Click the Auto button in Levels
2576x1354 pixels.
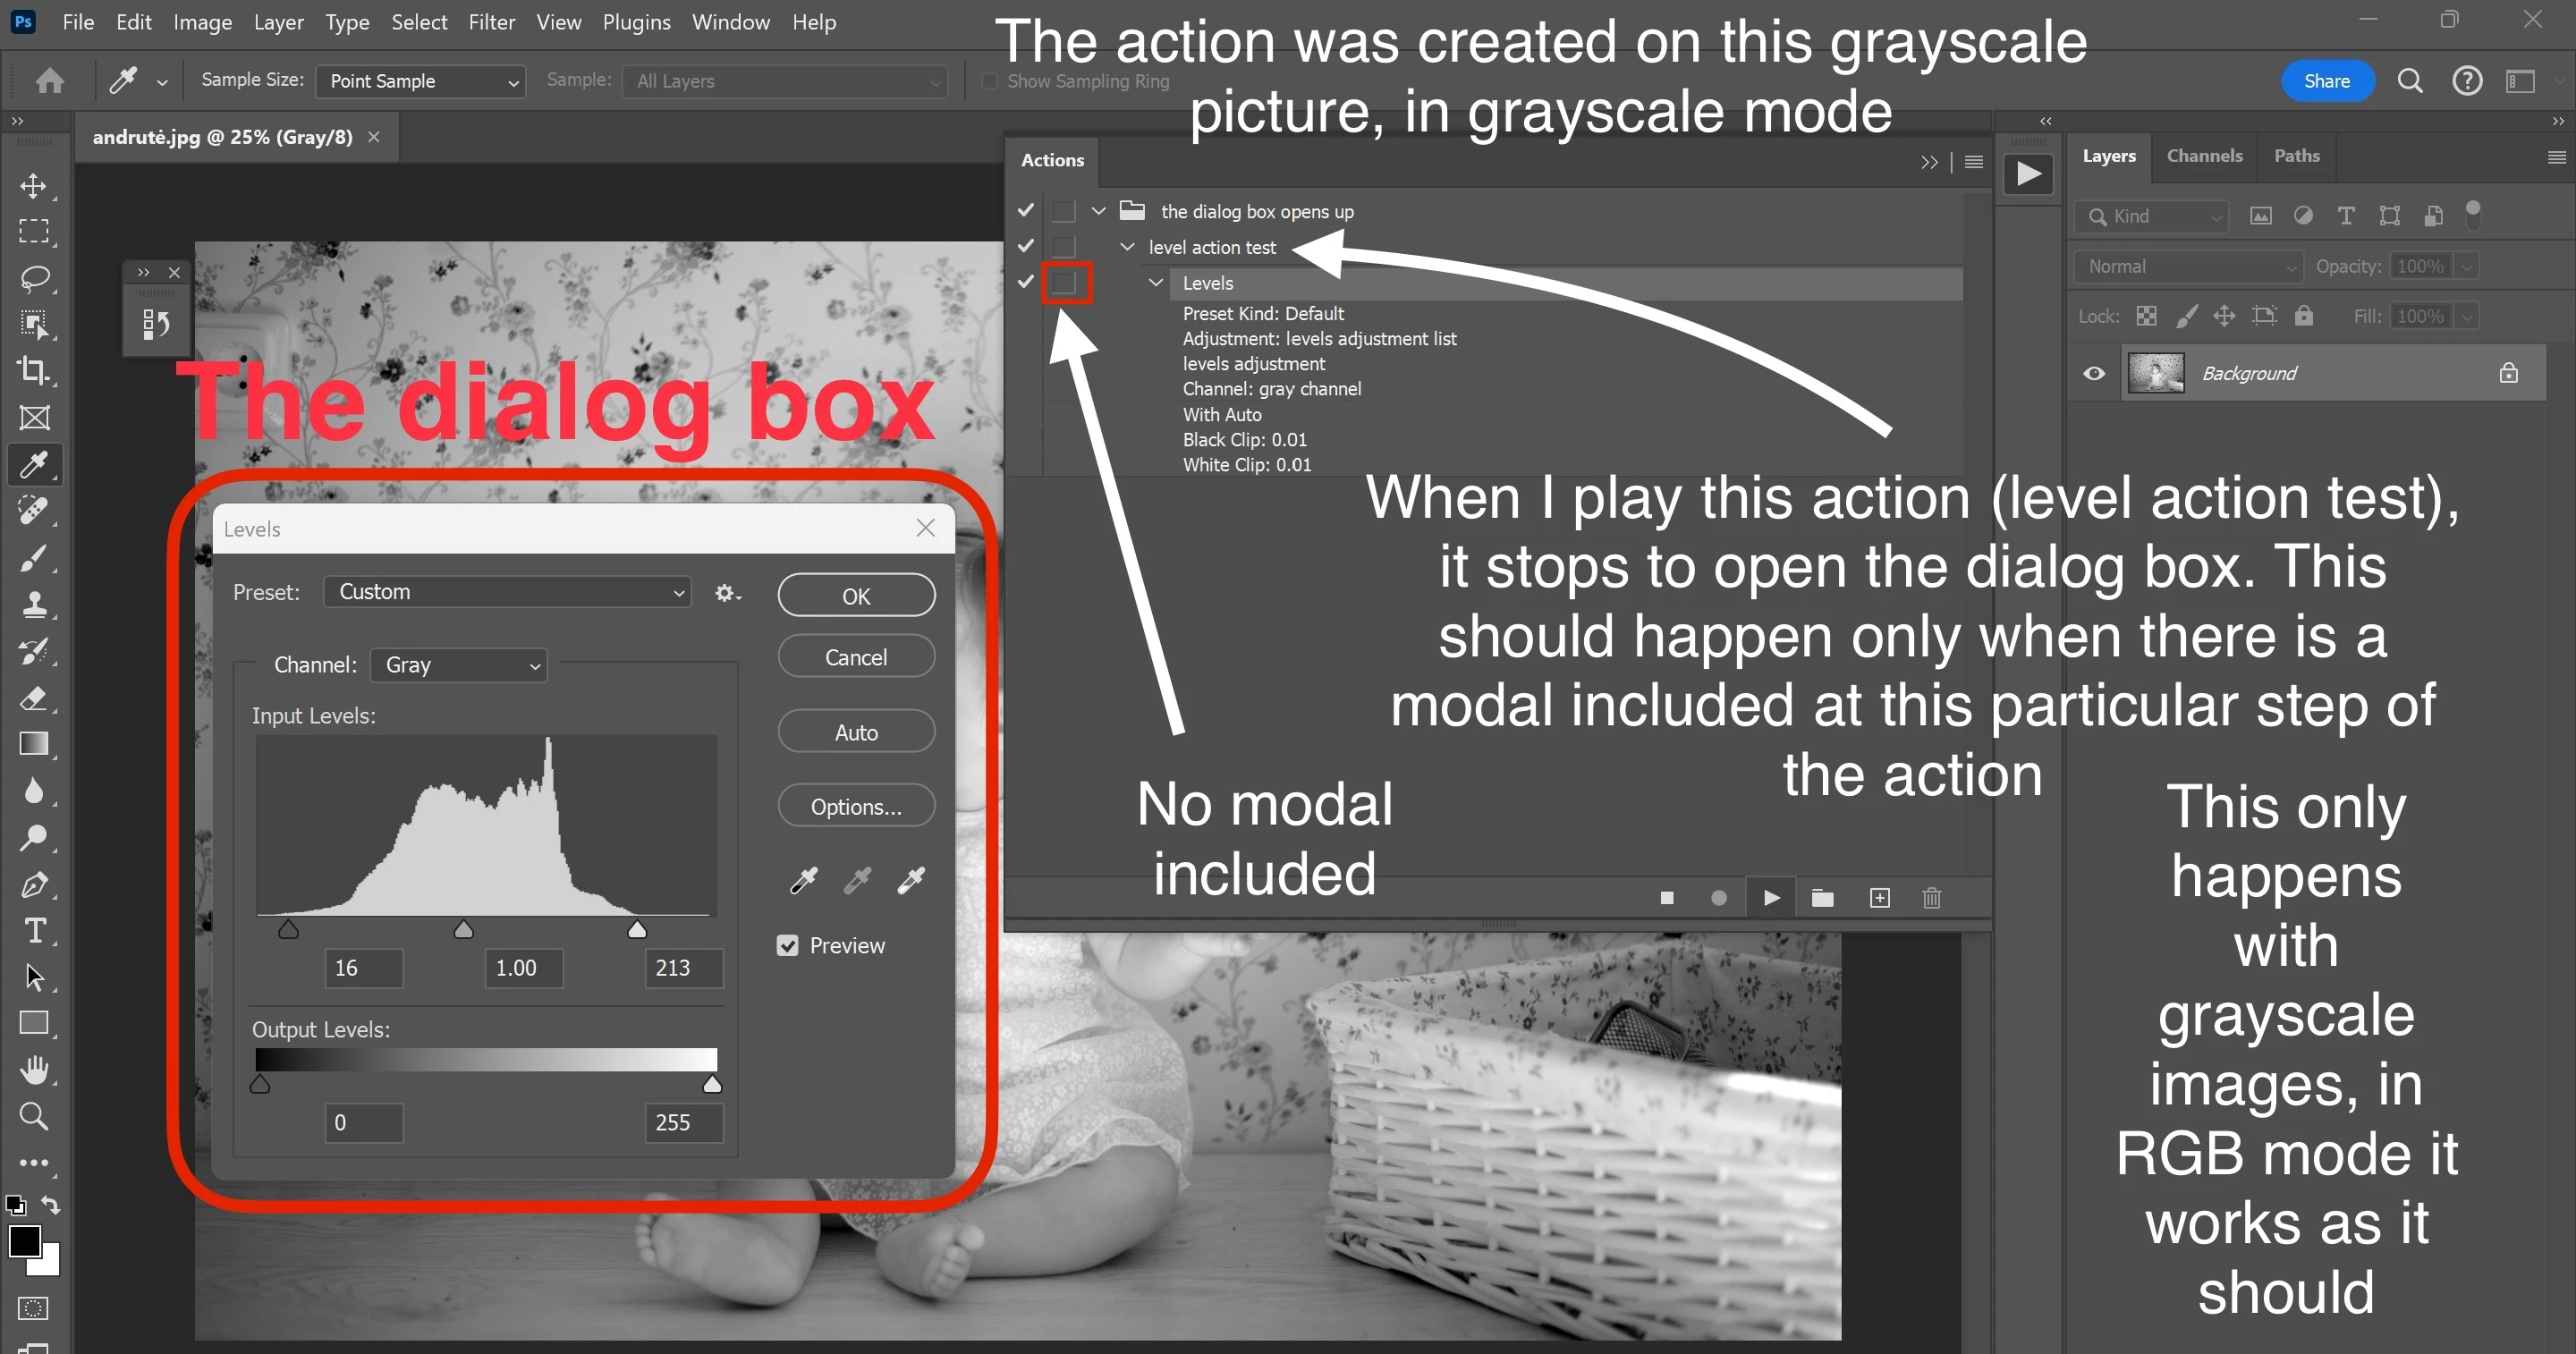(x=856, y=733)
